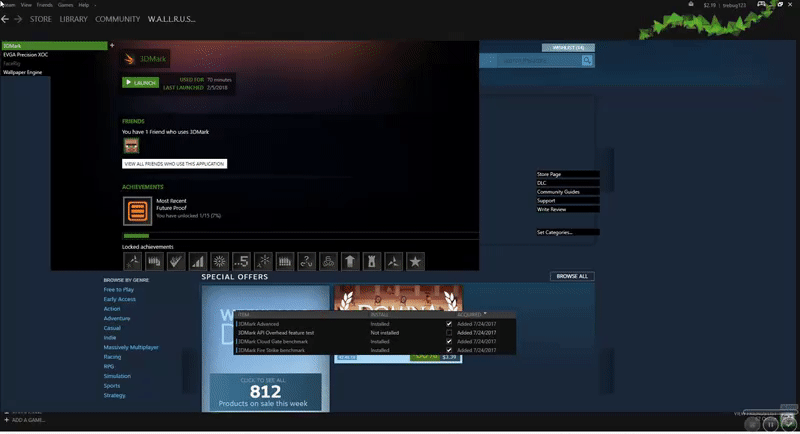Viewport: 800px width, 434px height.
Task: Click the 3DMark logo icon in header
Action: tap(130, 59)
